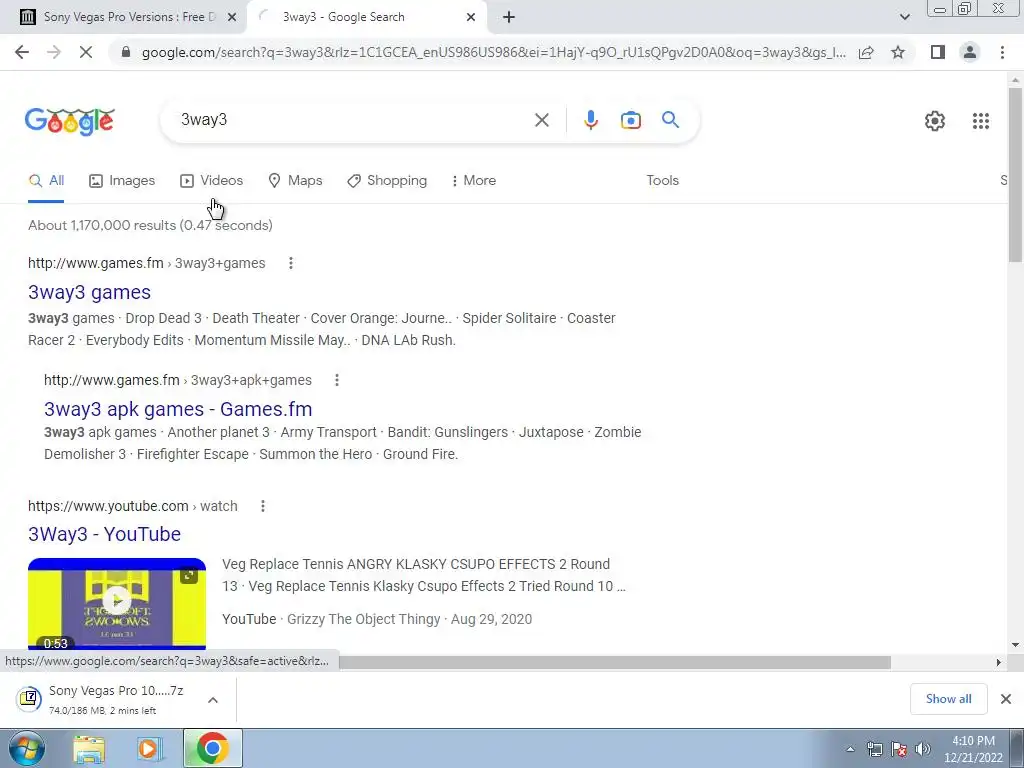Open 3way3 apk games - Games.fm link
Screen dimensions: 1024x768
[x=178, y=409]
